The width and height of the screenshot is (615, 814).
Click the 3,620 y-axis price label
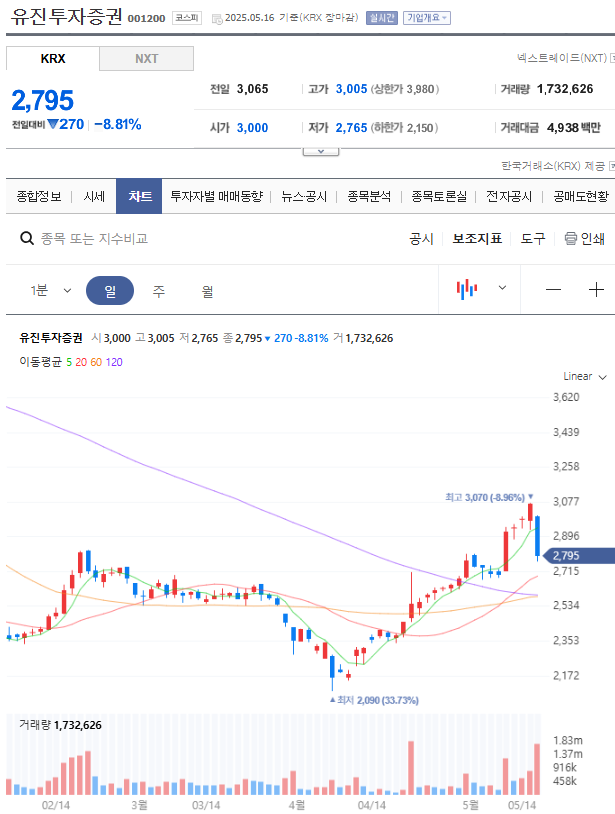coord(566,398)
